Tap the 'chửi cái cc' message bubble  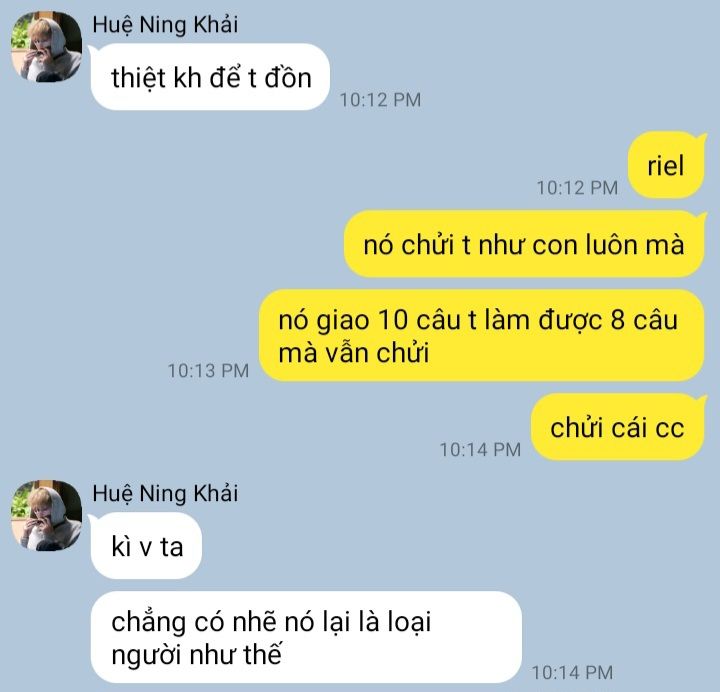(618, 427)
